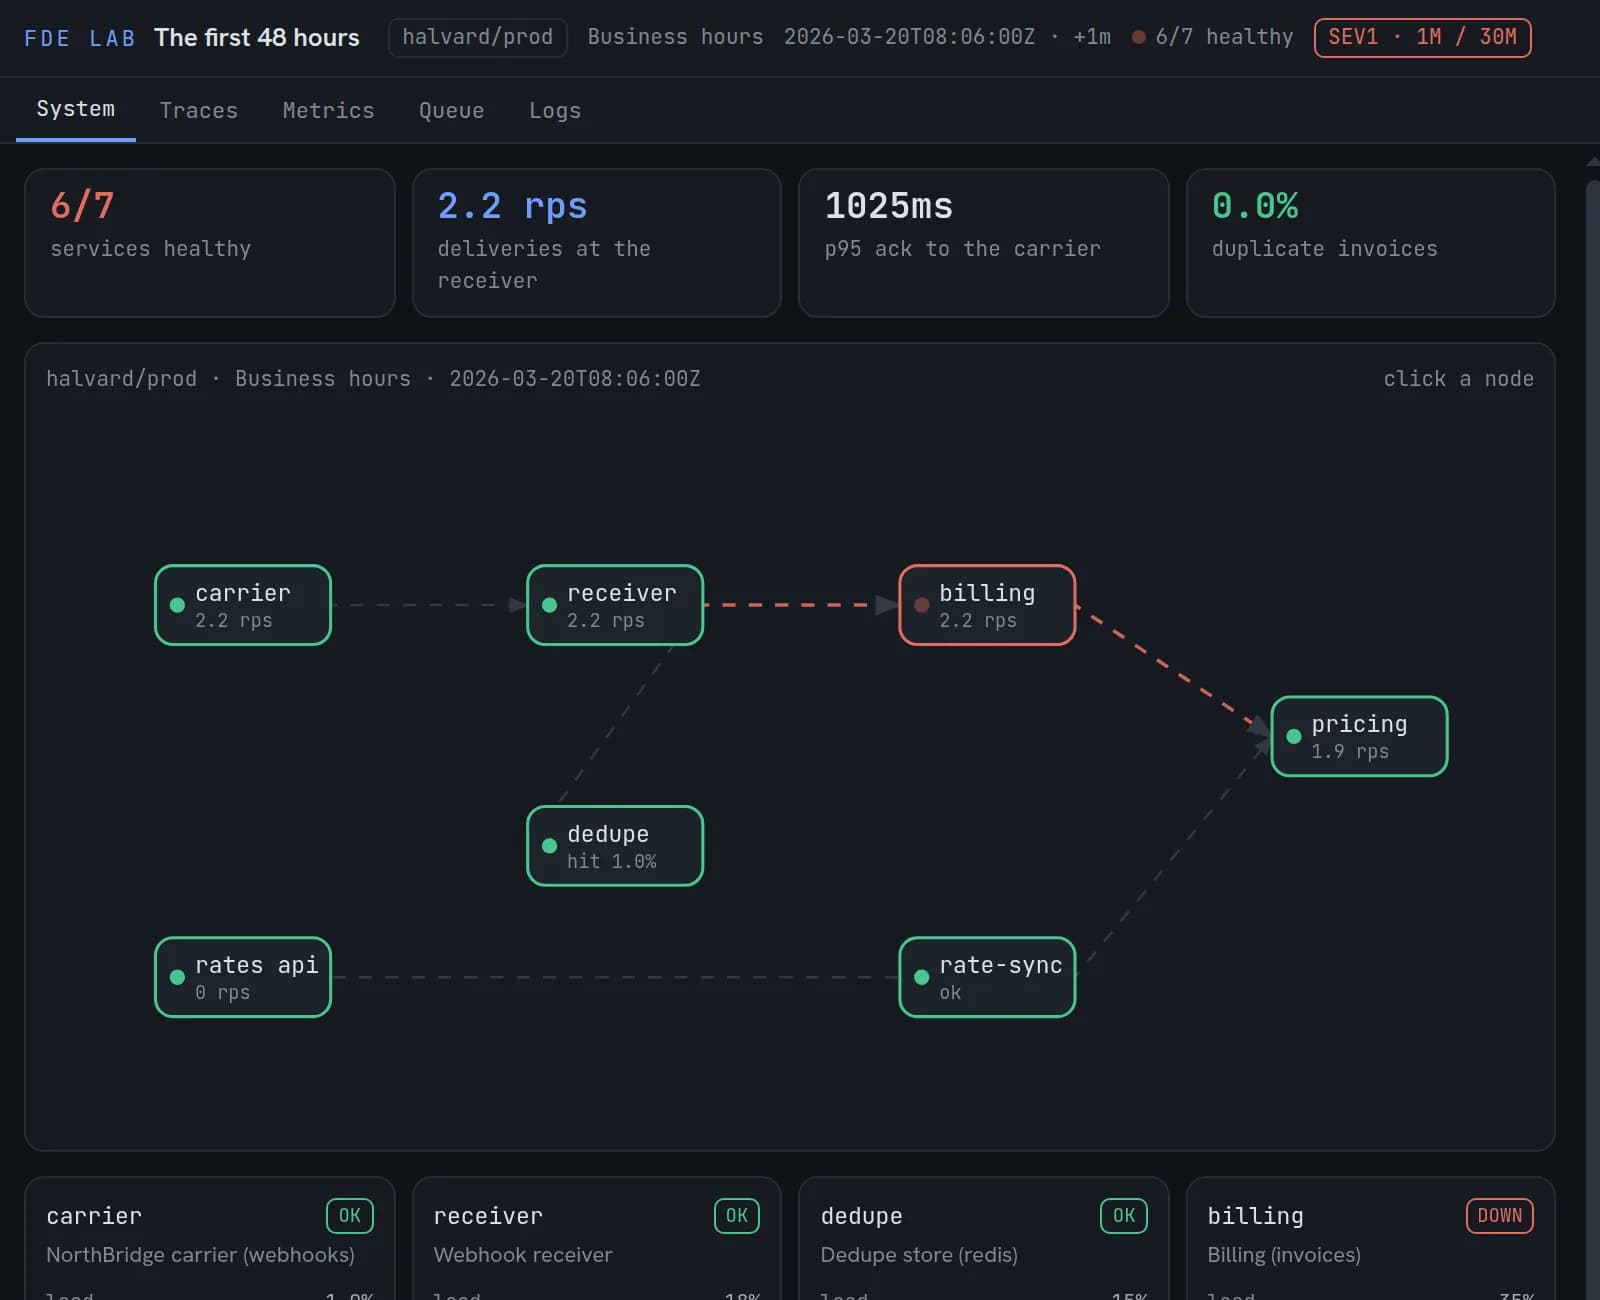This screenshot has height=1300, width=1600.
Task: Click the dedupe node in the diagram
Action: click(x=615, y=846)
